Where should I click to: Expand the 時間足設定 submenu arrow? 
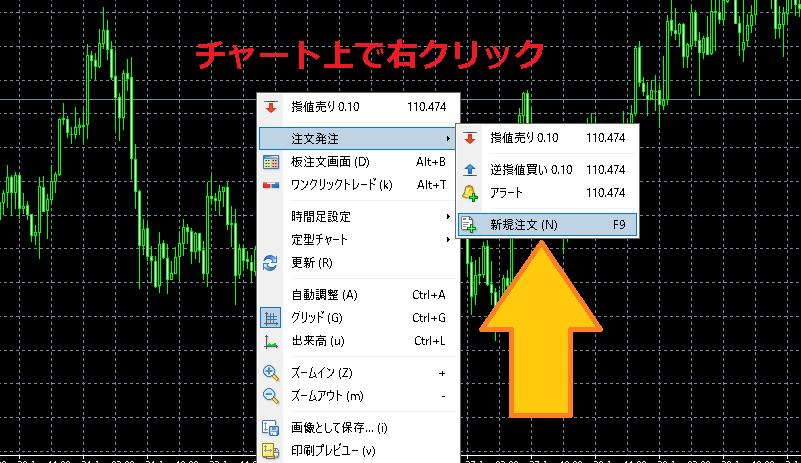coord(448,217)
